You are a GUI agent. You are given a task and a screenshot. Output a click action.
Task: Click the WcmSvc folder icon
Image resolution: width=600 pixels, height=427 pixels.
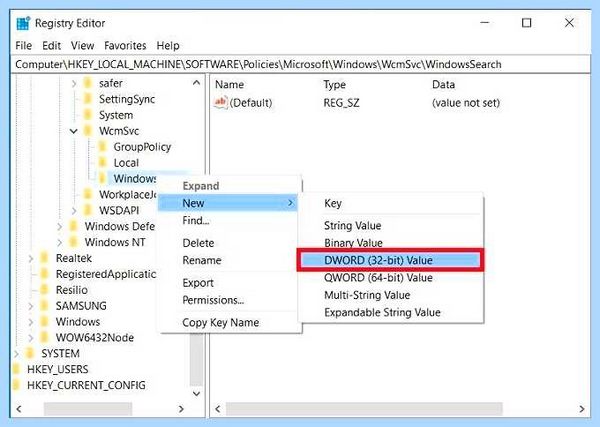click(88, 131)
